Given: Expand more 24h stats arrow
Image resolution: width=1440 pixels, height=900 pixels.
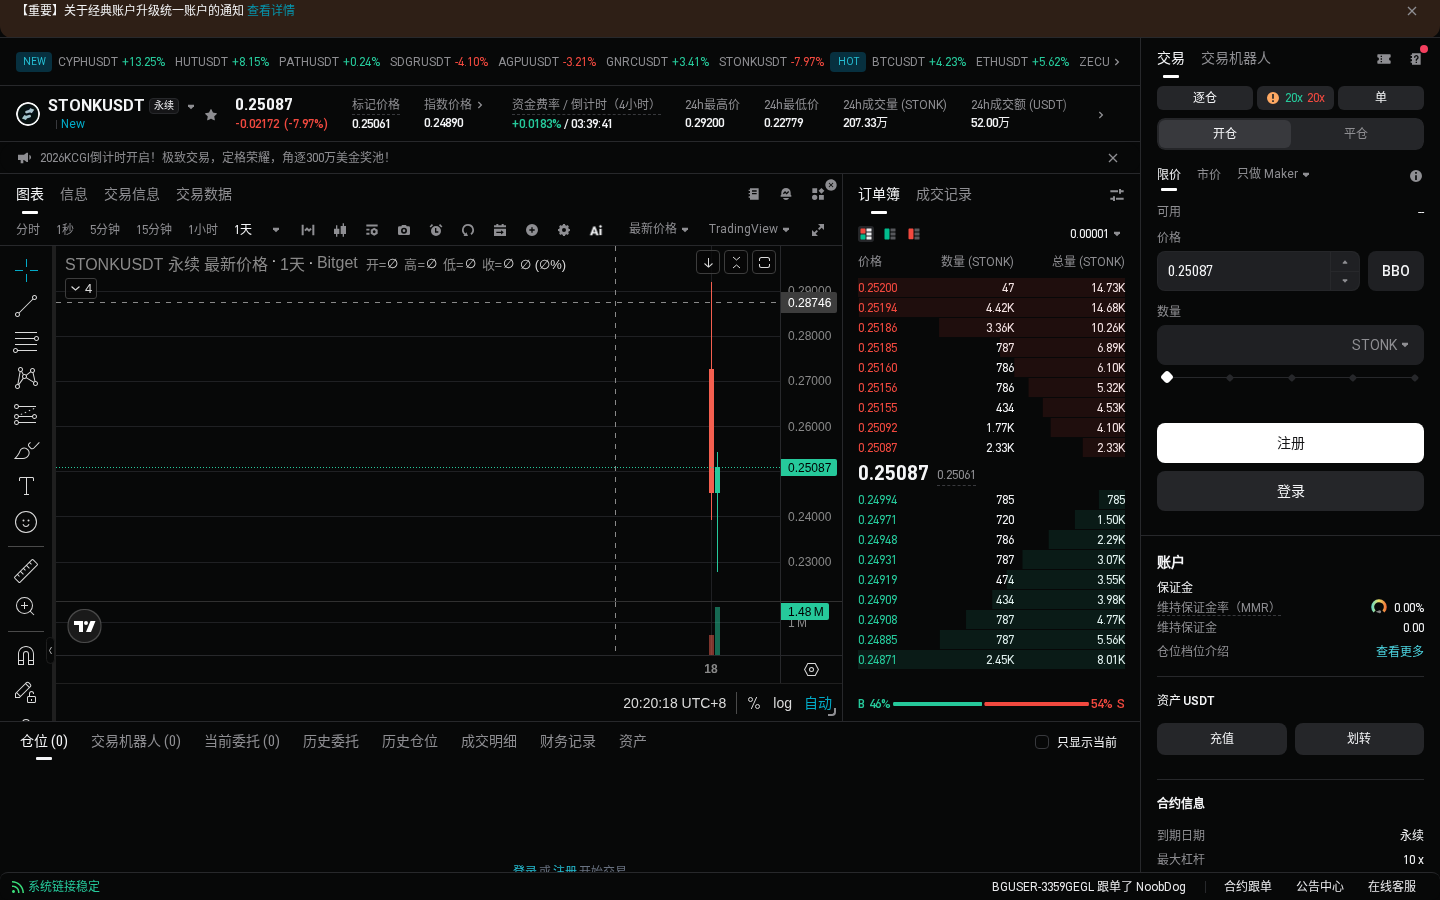Looking at the screenshot, I should click(1101, 115).
